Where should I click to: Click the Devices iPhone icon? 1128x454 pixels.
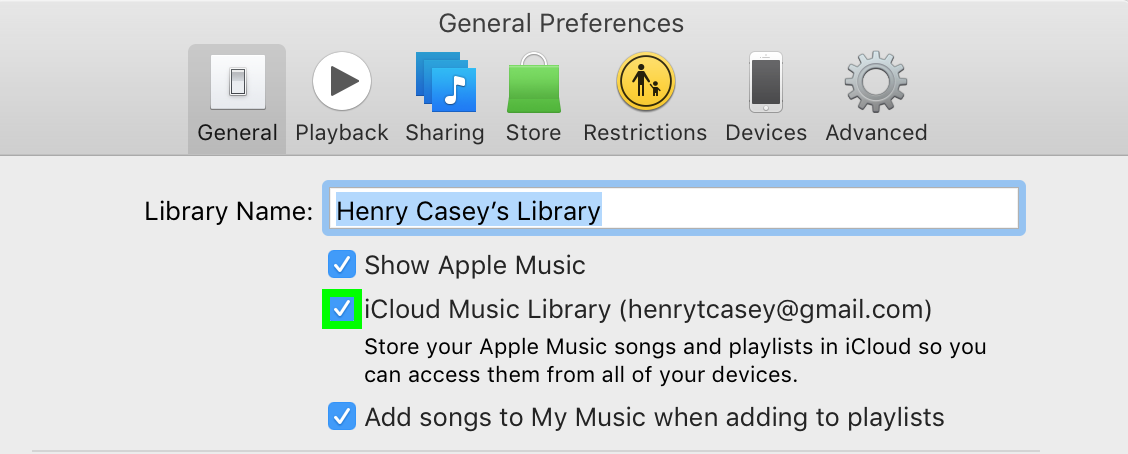[x=766, y=82]
